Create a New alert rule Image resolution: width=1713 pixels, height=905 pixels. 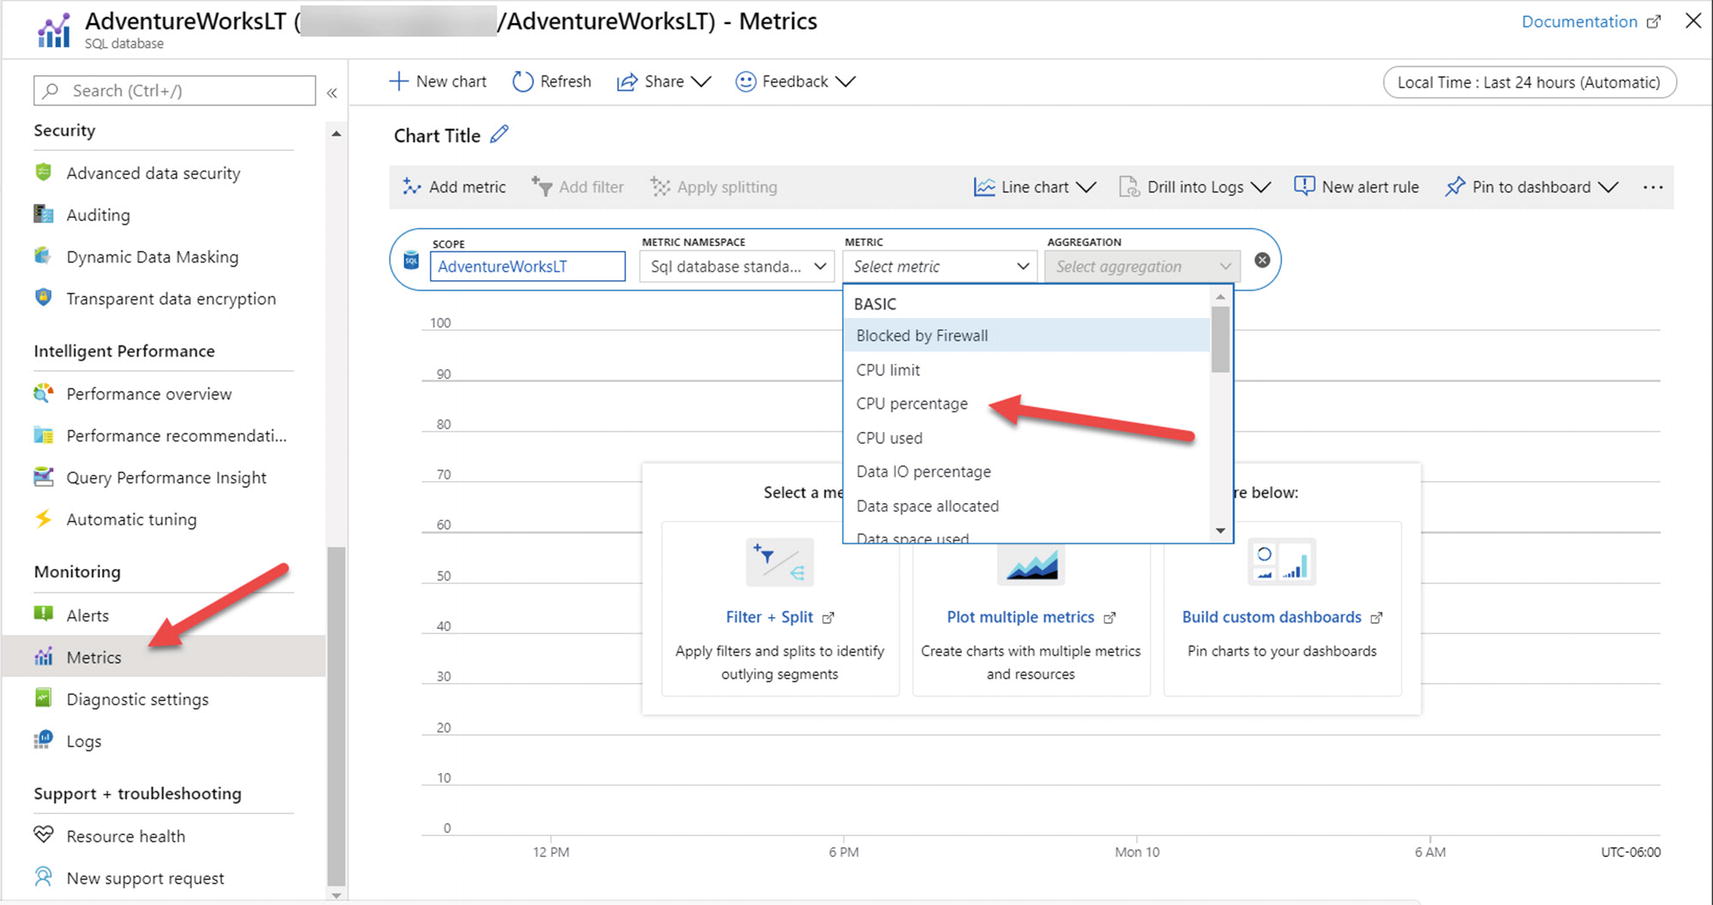(x=1356, y=187)
